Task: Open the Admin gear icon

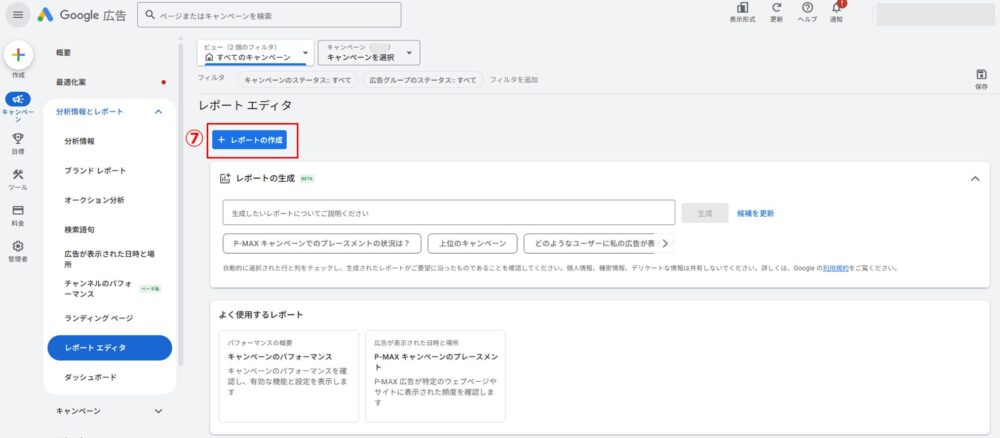Action: click(x=18, y=247)
